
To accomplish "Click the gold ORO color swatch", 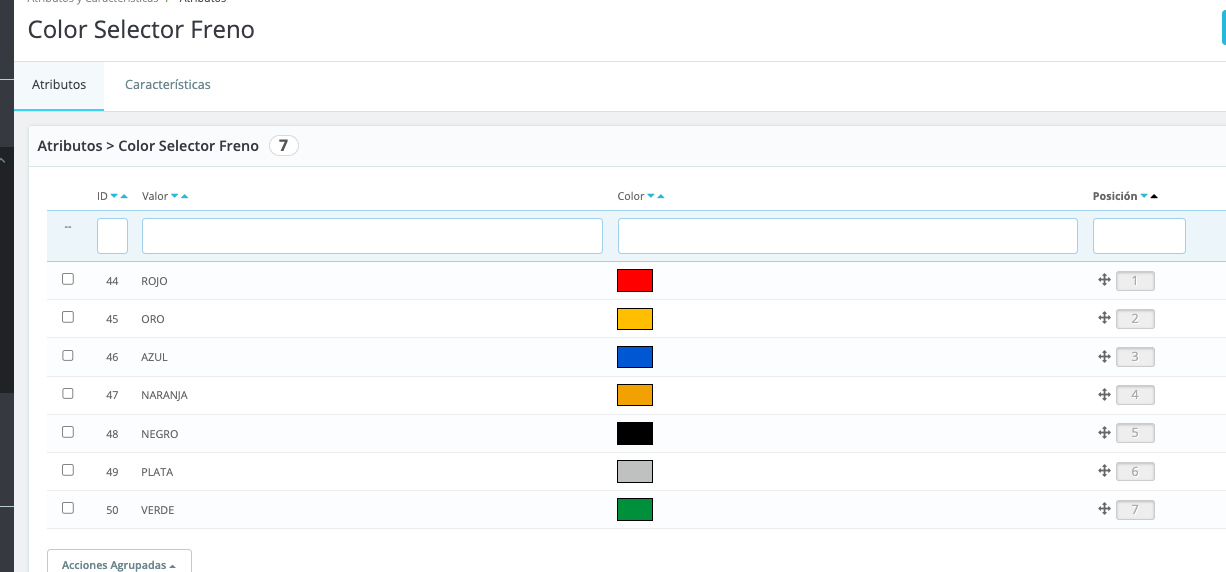I will click(x=635, y=319).
